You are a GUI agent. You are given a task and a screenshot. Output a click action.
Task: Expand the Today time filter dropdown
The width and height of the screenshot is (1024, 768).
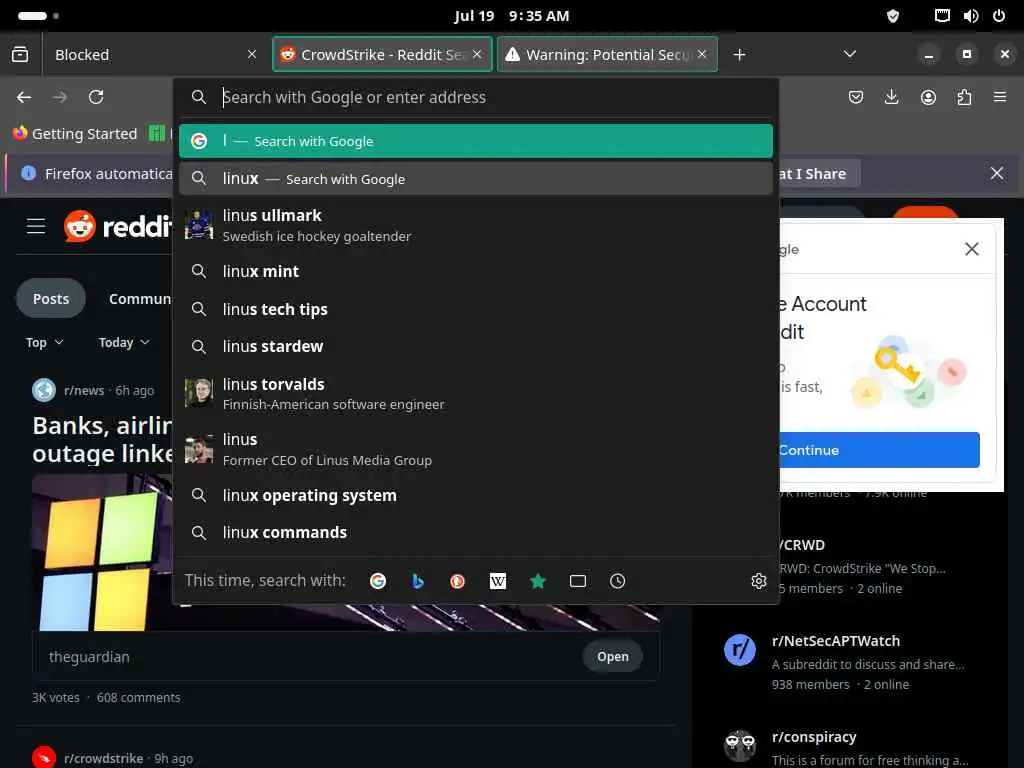(x=124, y=342)
